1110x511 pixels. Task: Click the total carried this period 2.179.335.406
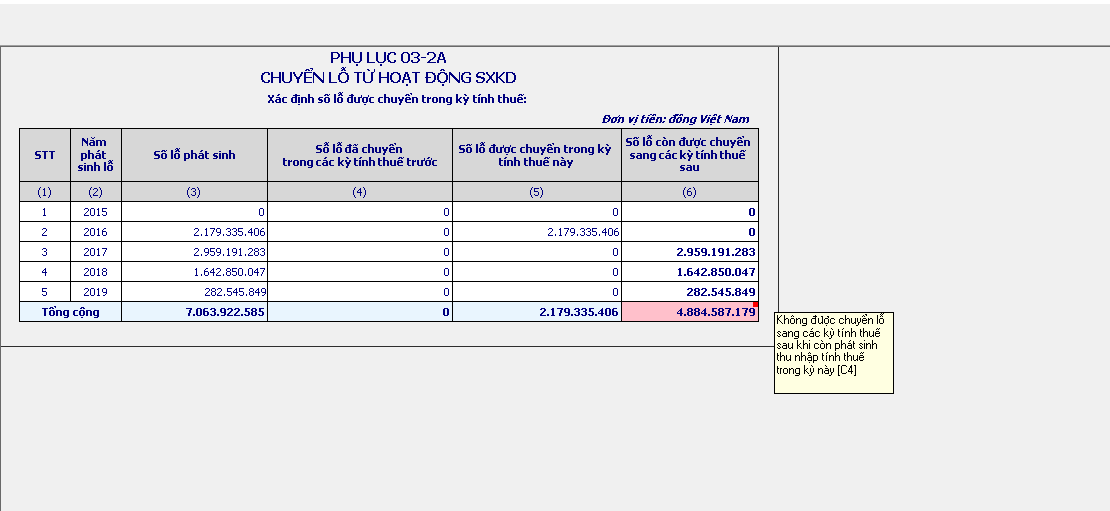(x=536, y=312)
